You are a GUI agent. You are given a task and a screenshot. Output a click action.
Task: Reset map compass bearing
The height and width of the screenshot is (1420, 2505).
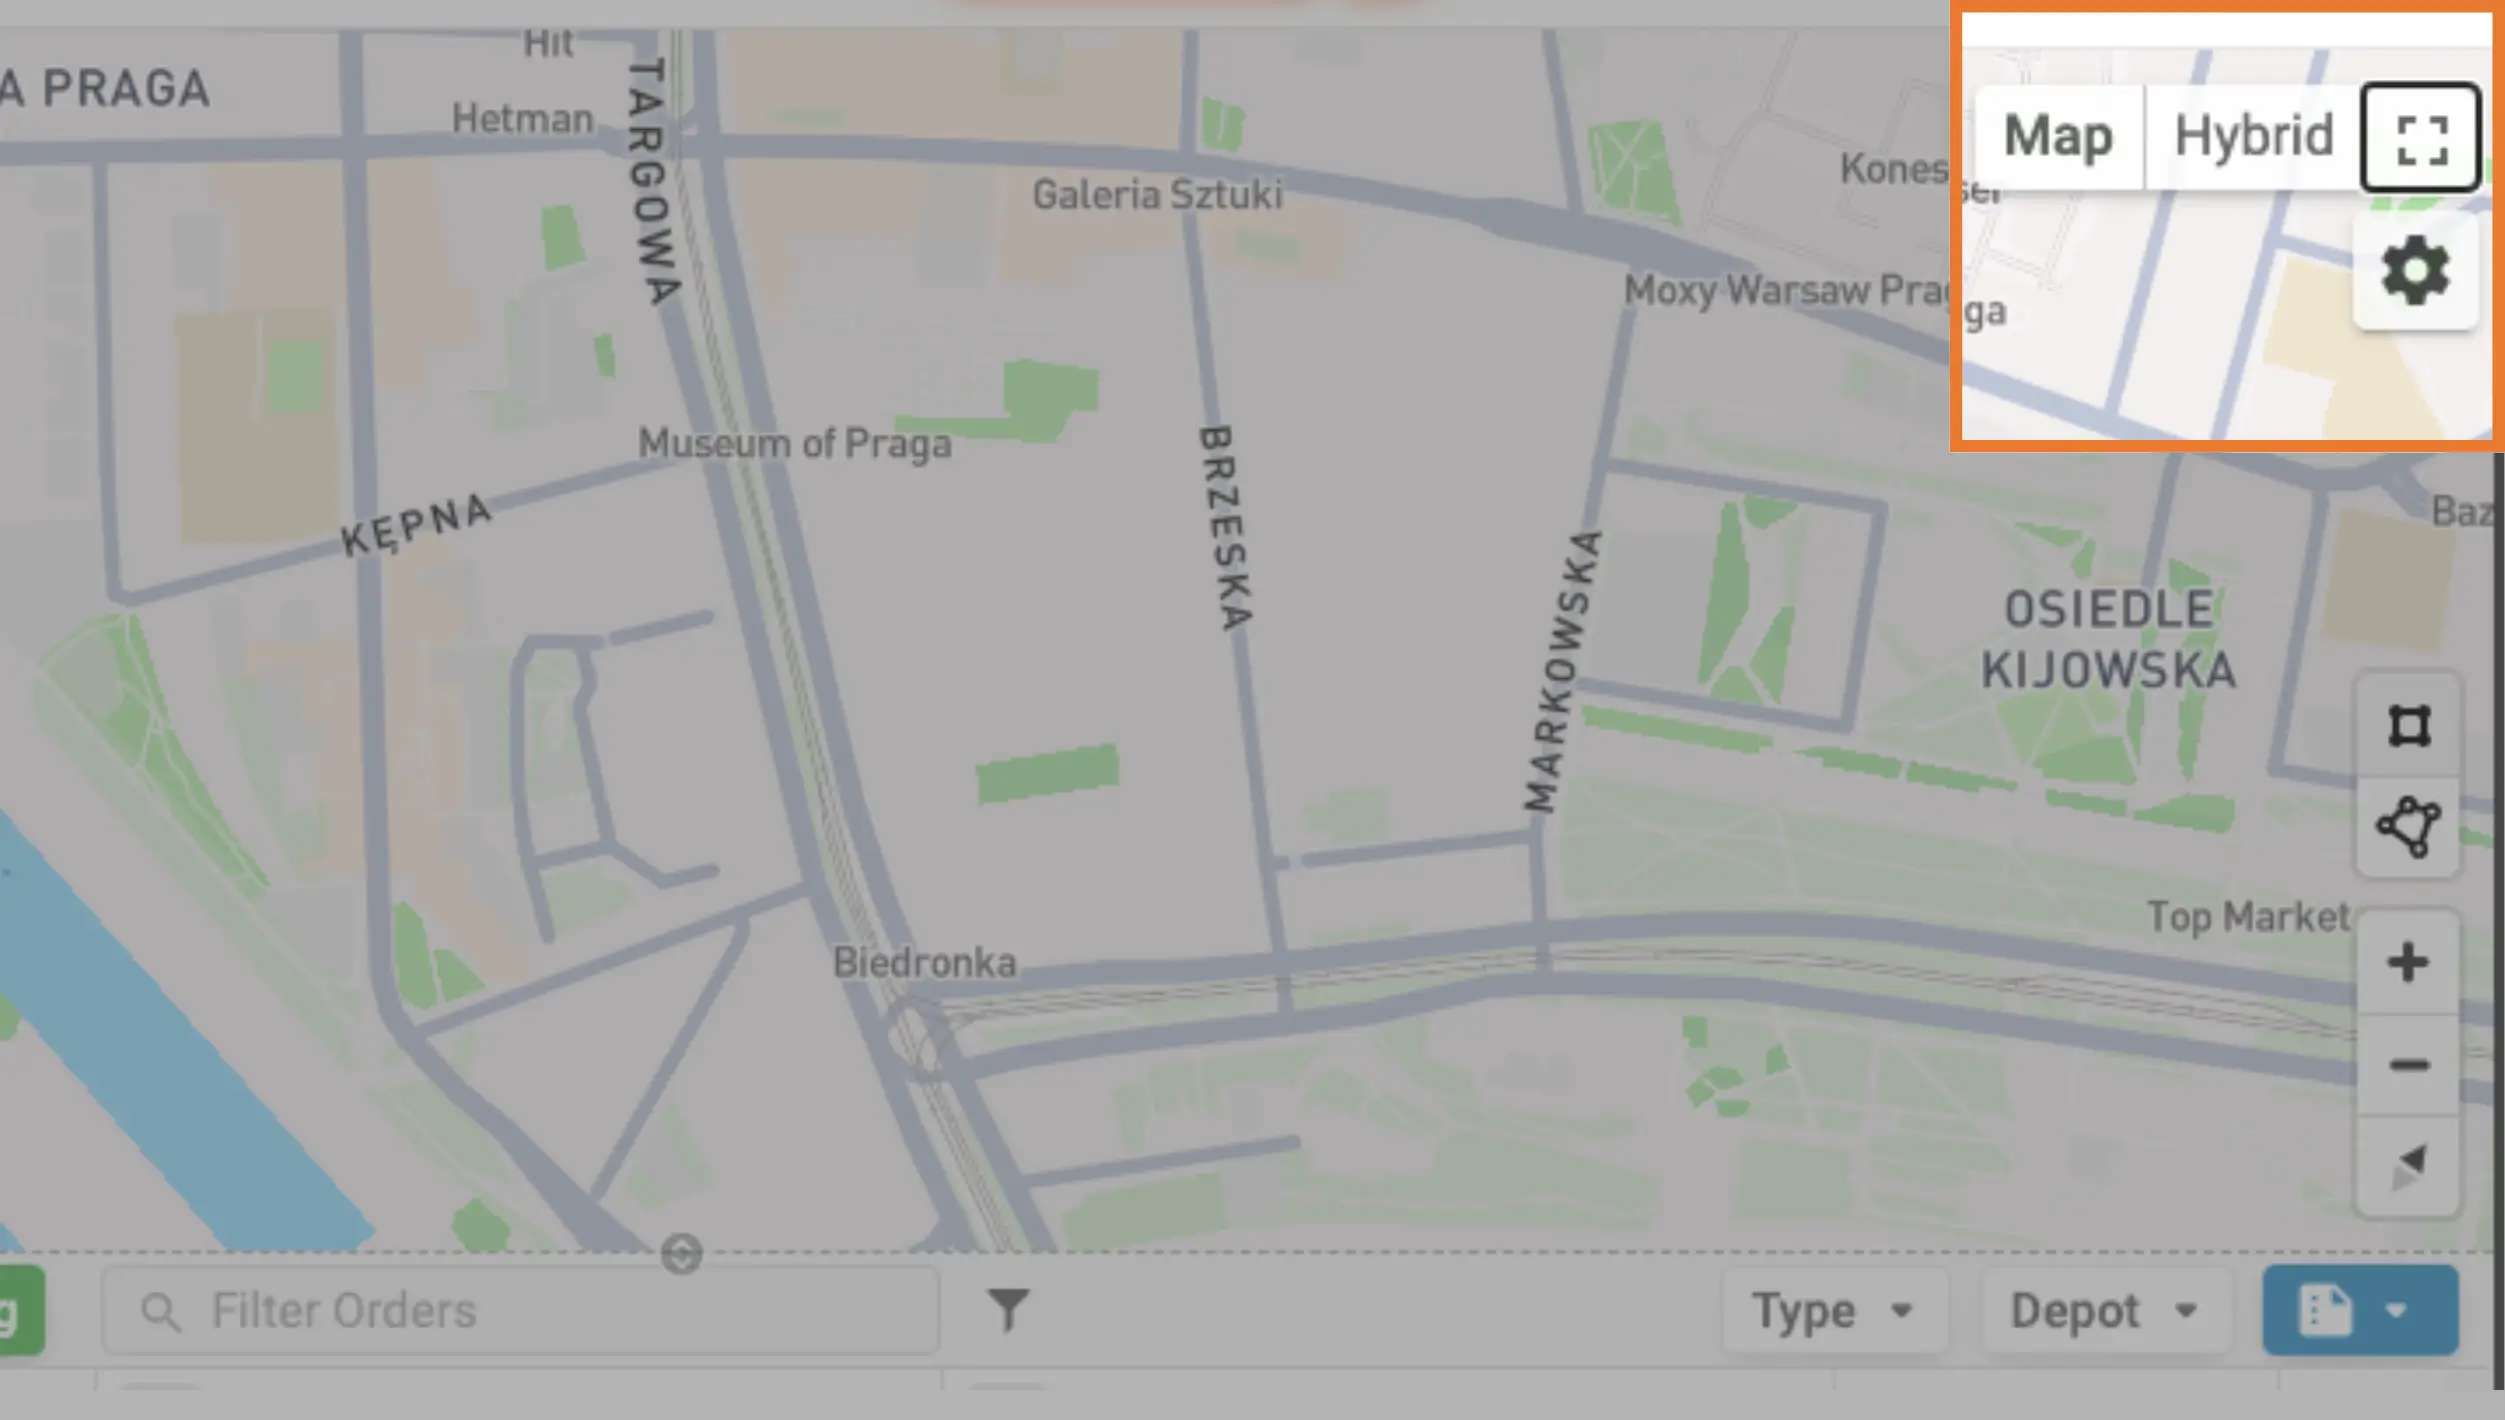click(2409, 1166)
